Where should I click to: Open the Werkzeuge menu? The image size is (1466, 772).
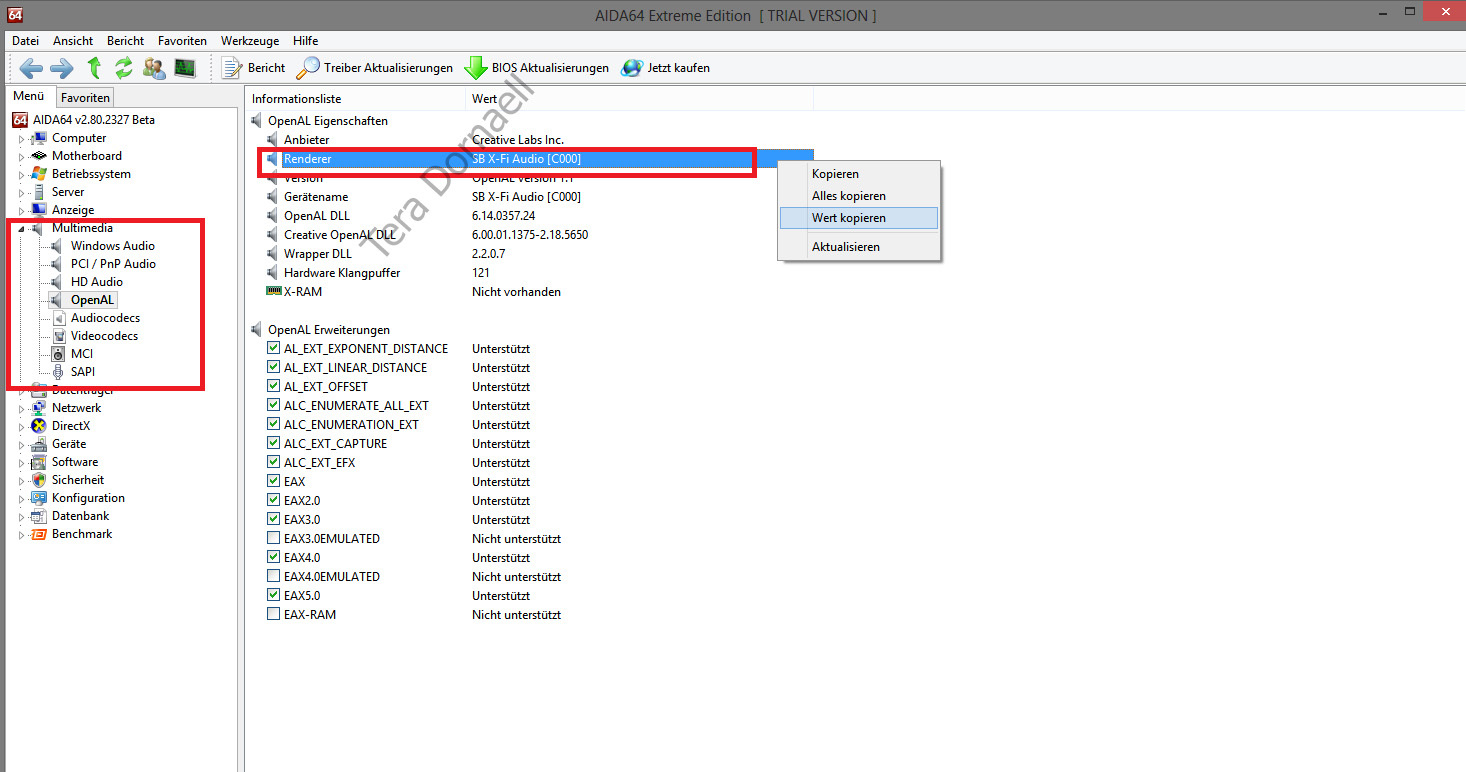[250, 41]
